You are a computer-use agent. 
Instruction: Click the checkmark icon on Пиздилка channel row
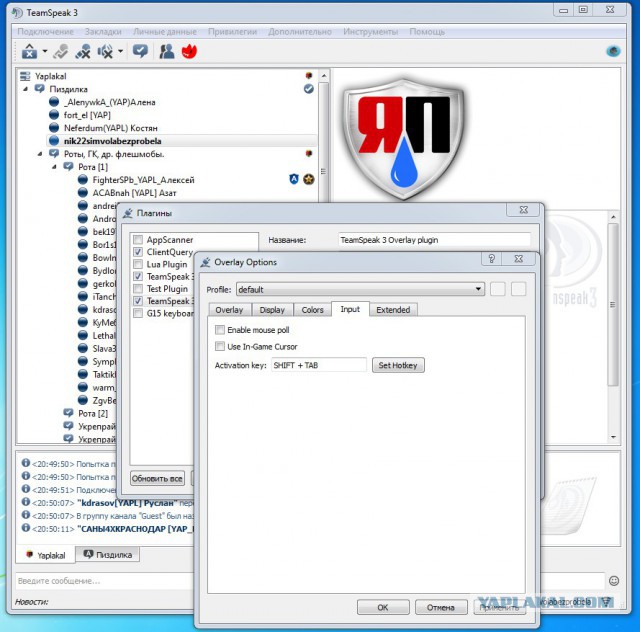309,89
